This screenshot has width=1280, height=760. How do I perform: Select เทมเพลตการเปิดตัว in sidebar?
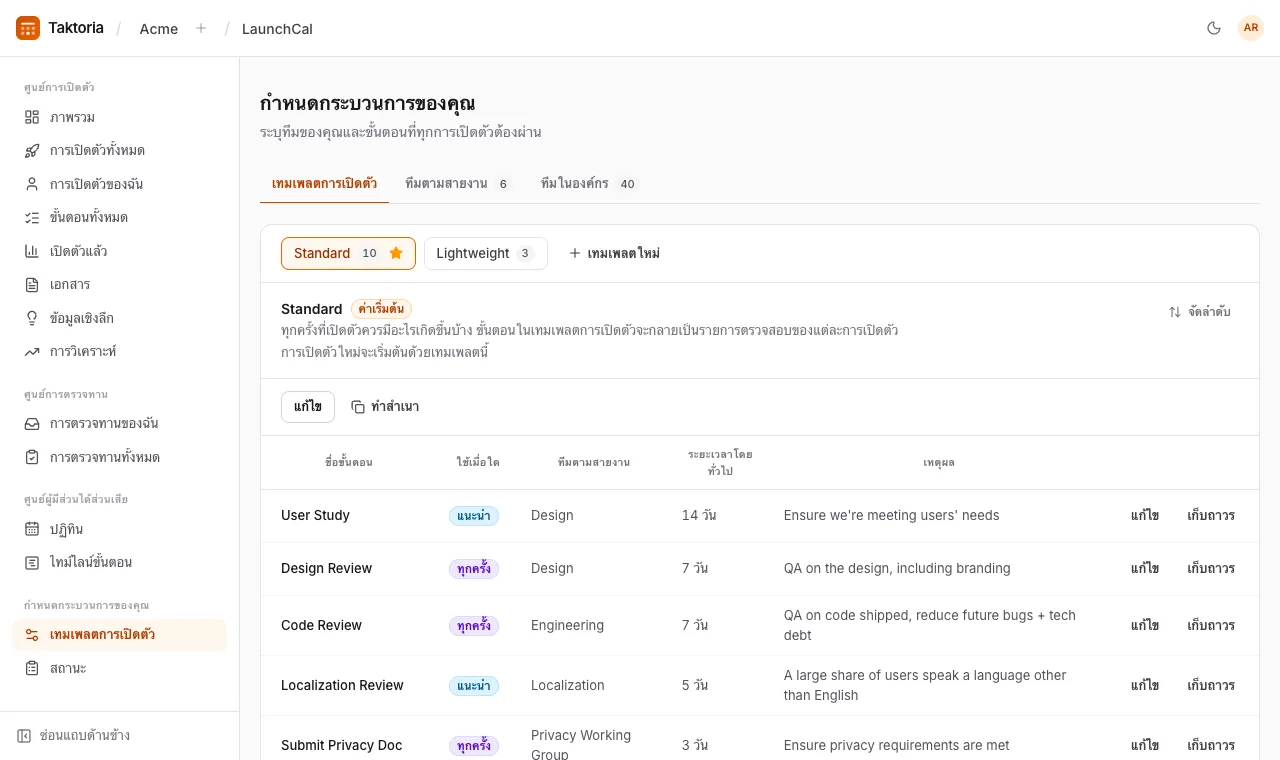[120, 634]
